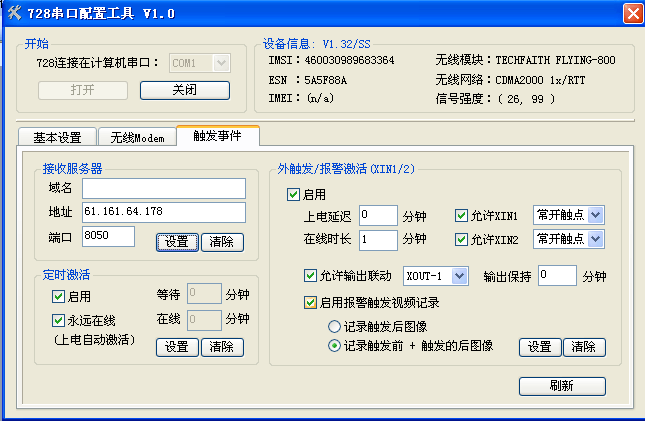Click the 端口 field showing 8050
Screen dimensions: 645x421
(x=108, y=236)
